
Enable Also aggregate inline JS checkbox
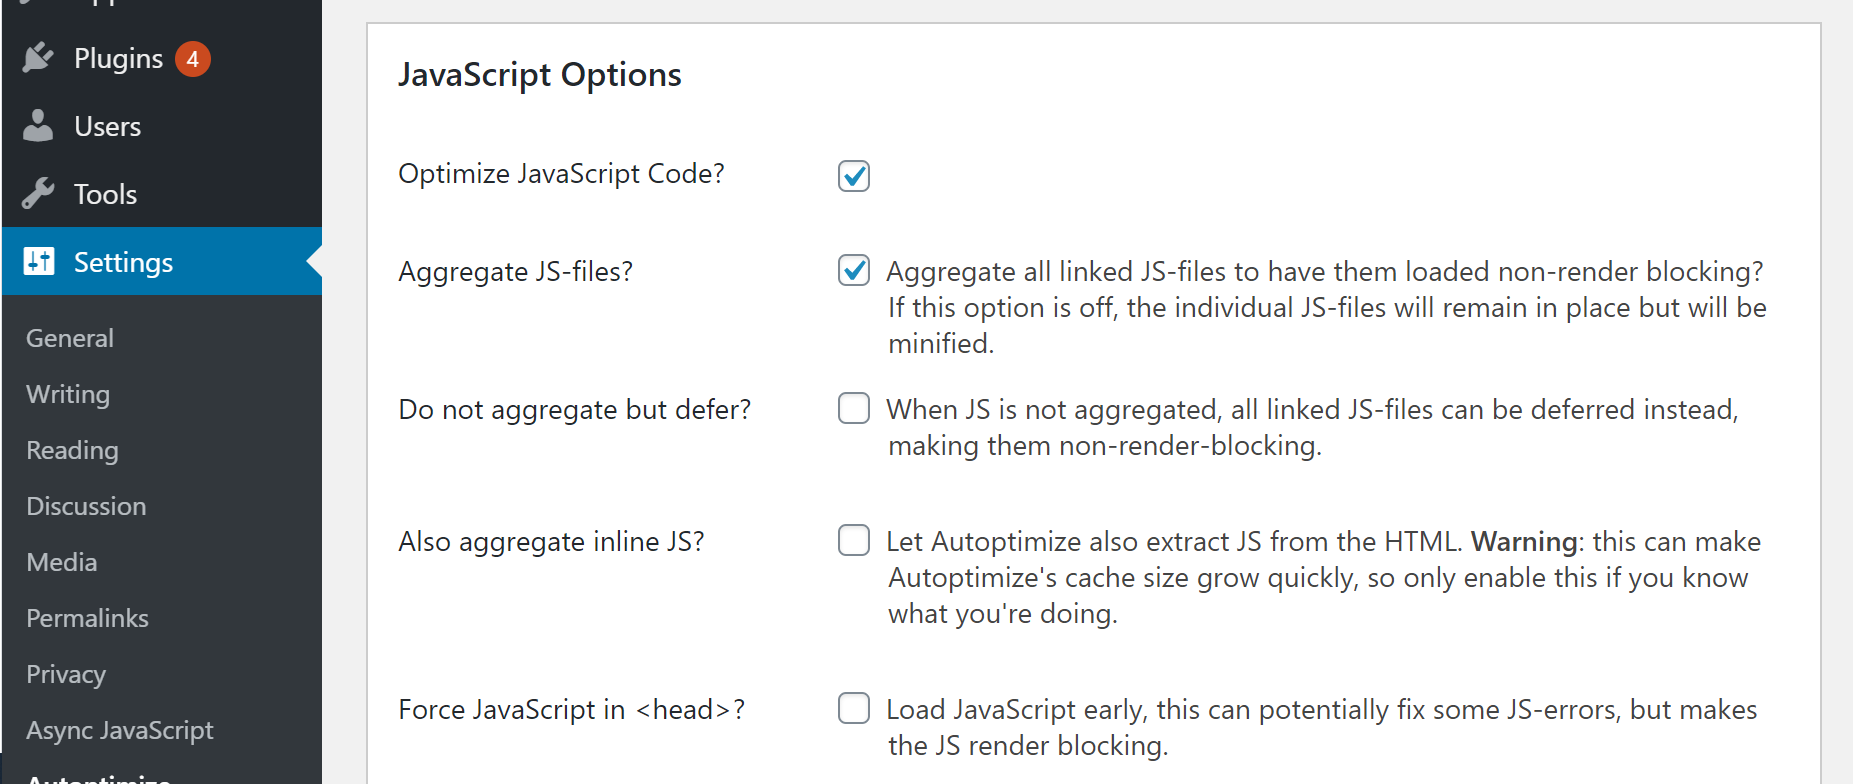854,540
